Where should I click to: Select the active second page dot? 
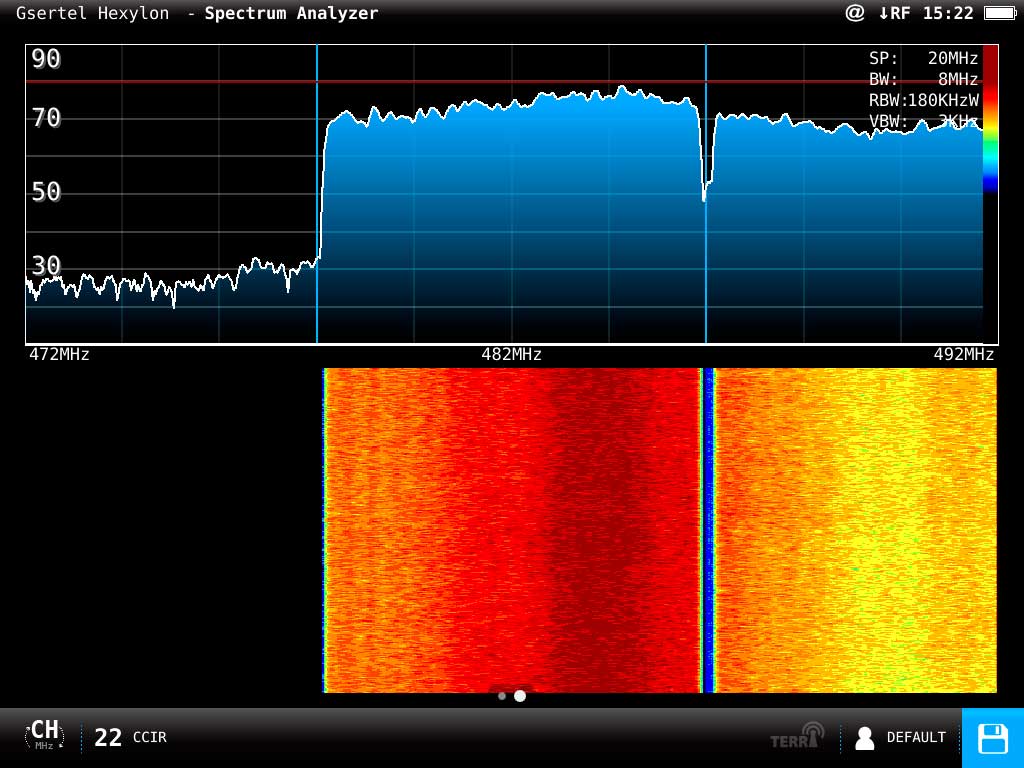(x=520, y=696)
